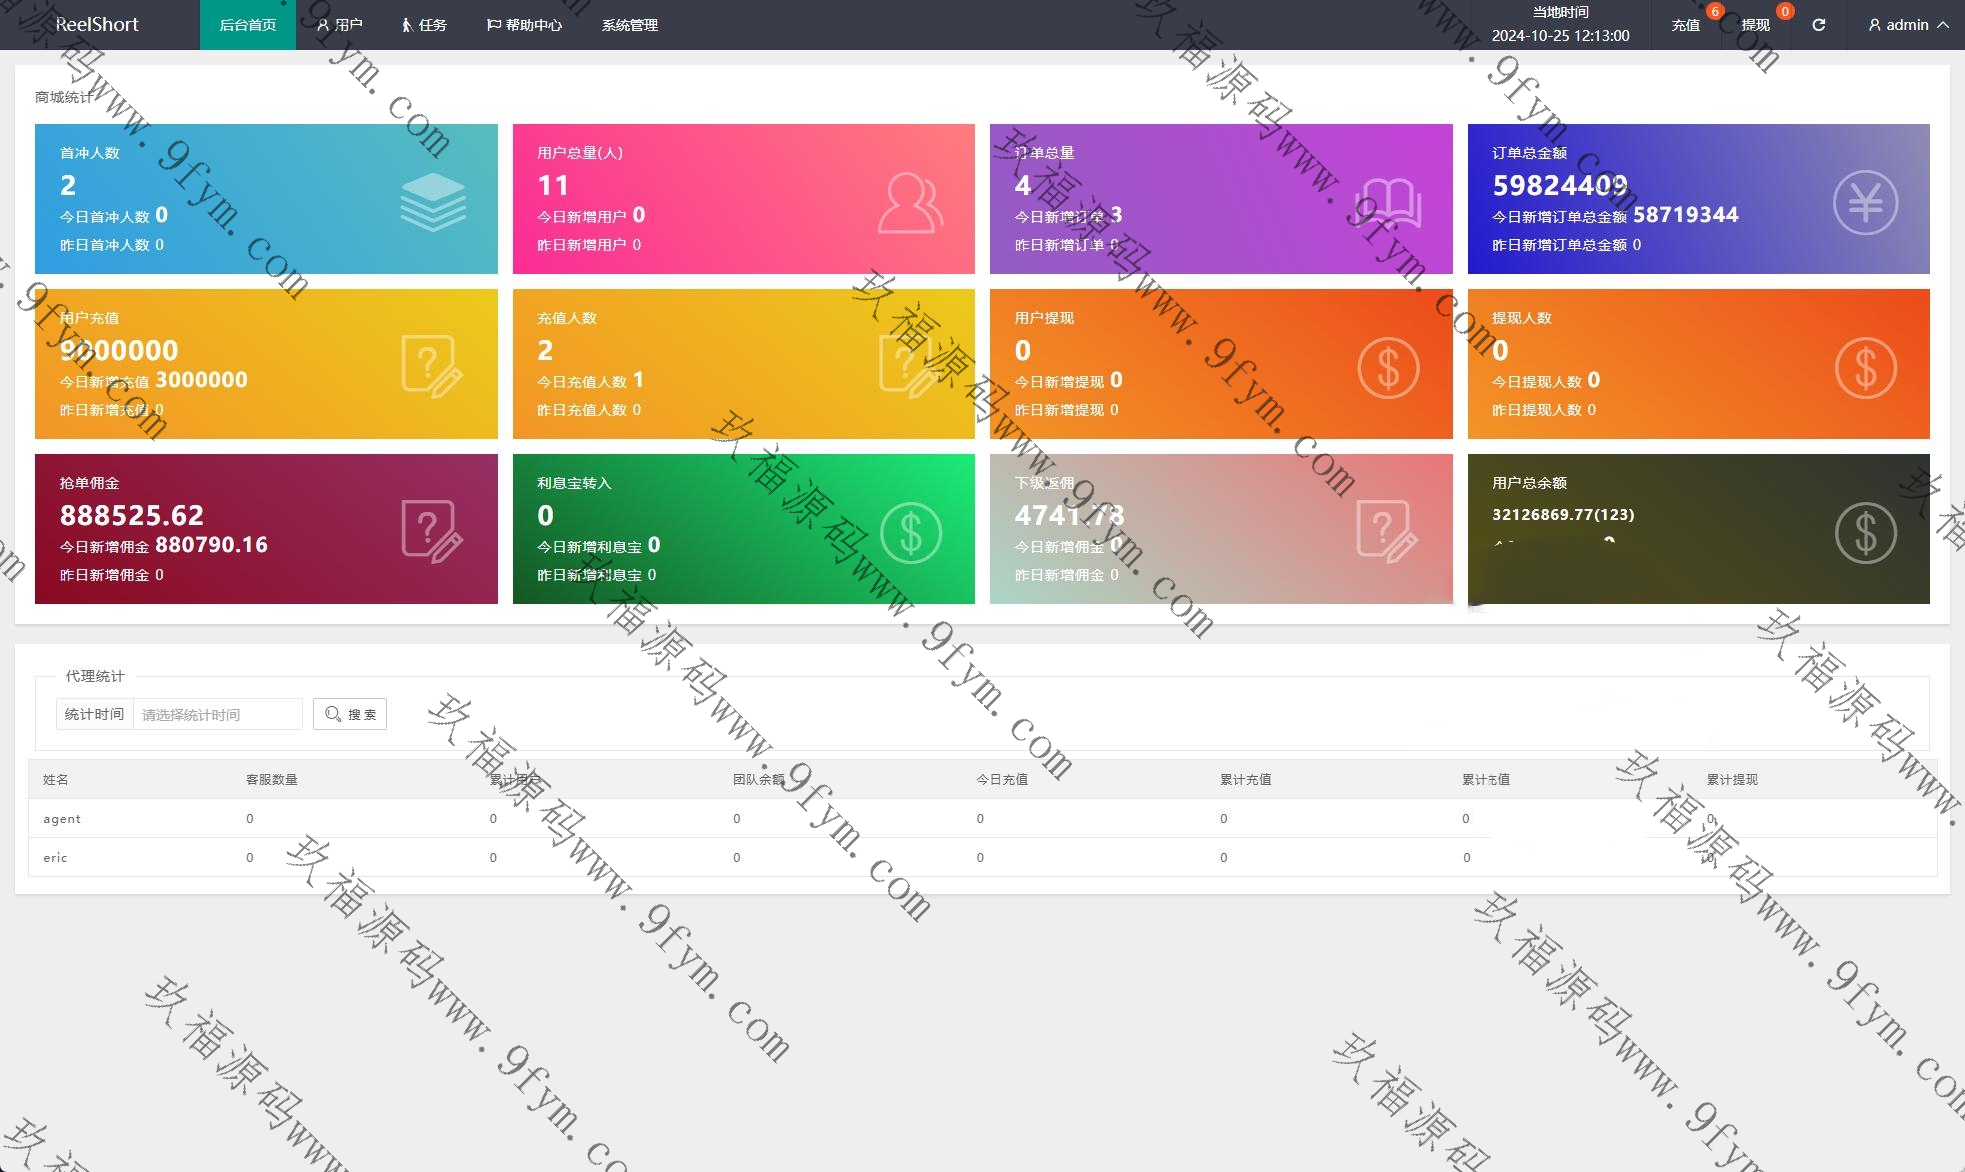
Task: Open the 帮助中心 menu
Action: point(524,25)
